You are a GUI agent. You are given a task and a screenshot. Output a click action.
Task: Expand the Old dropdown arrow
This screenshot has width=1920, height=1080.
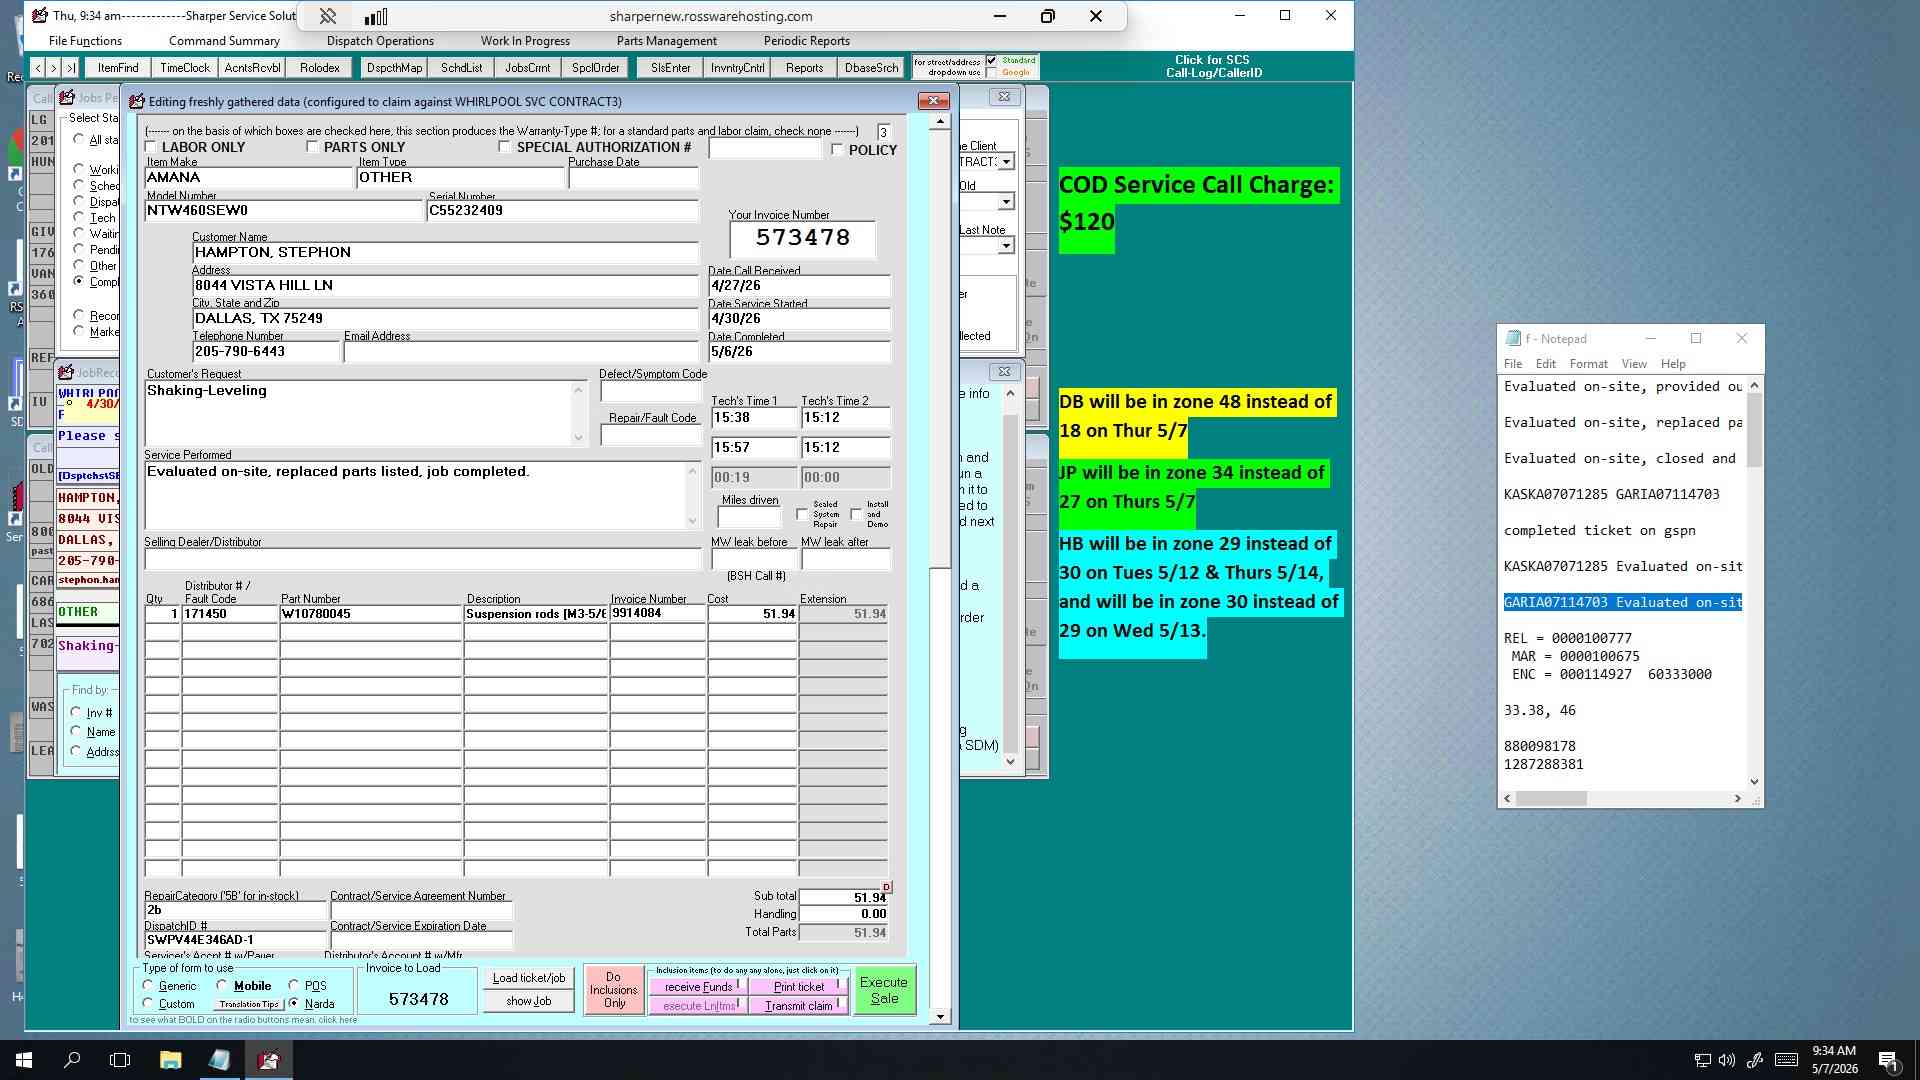tap(1006, 202)
